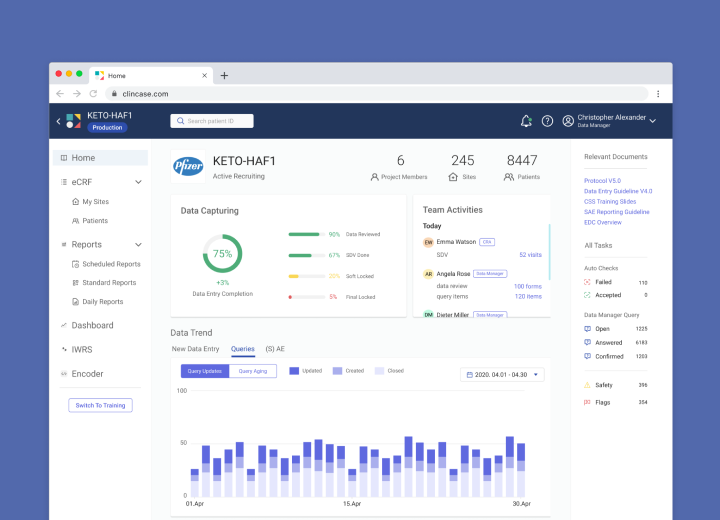Click the Switch To Training button
720x520 pixels.
pos(100,405)
